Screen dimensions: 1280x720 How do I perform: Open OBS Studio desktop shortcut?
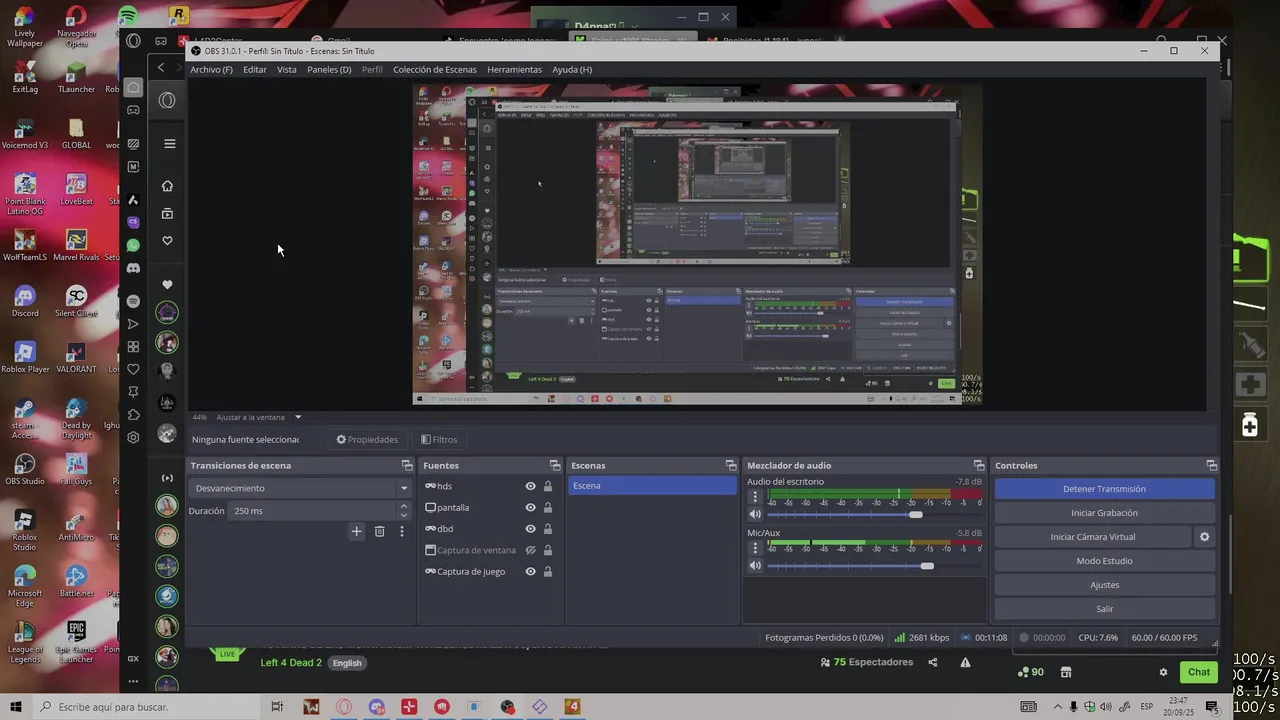coord(25,470)
